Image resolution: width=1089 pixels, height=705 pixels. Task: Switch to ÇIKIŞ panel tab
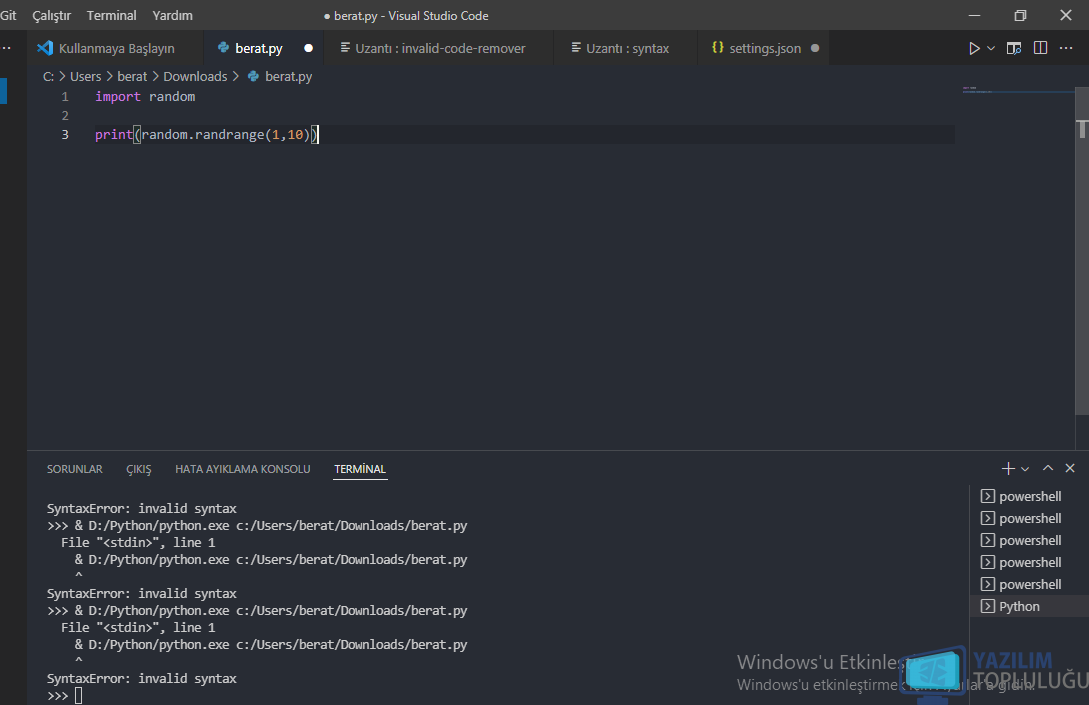138,469
